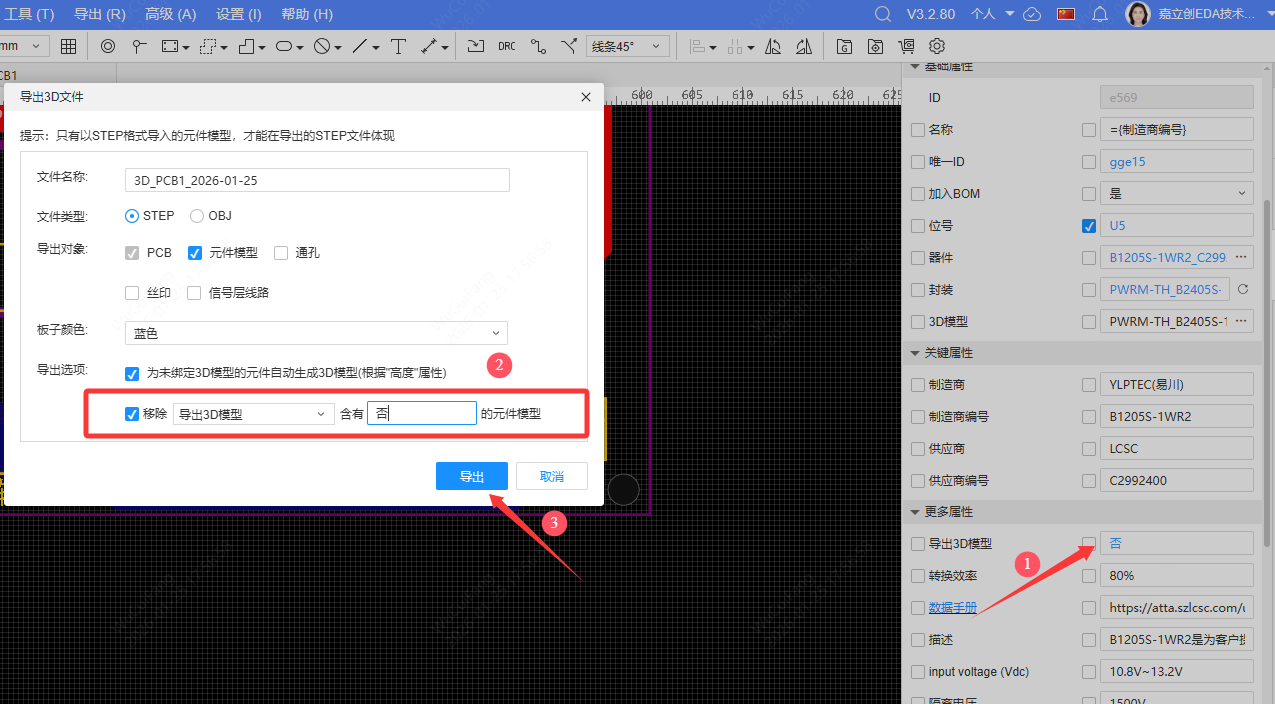Open the grid settings icon
1275x704 pixels.
pyautogui.click(x=67, y=46)
